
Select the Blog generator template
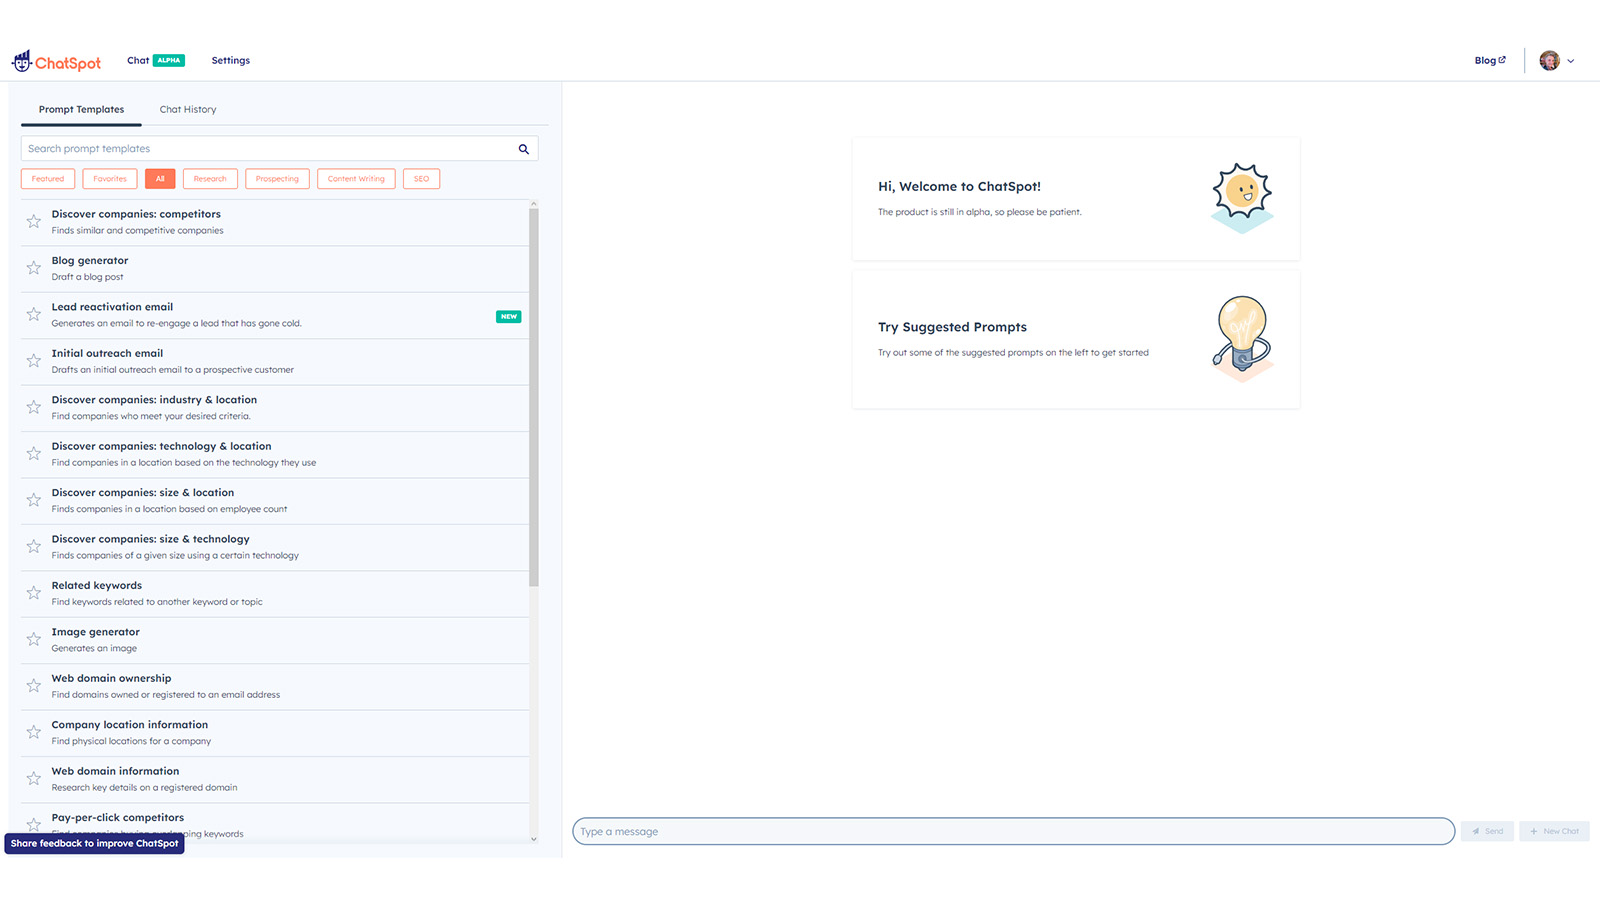[275, 269]
